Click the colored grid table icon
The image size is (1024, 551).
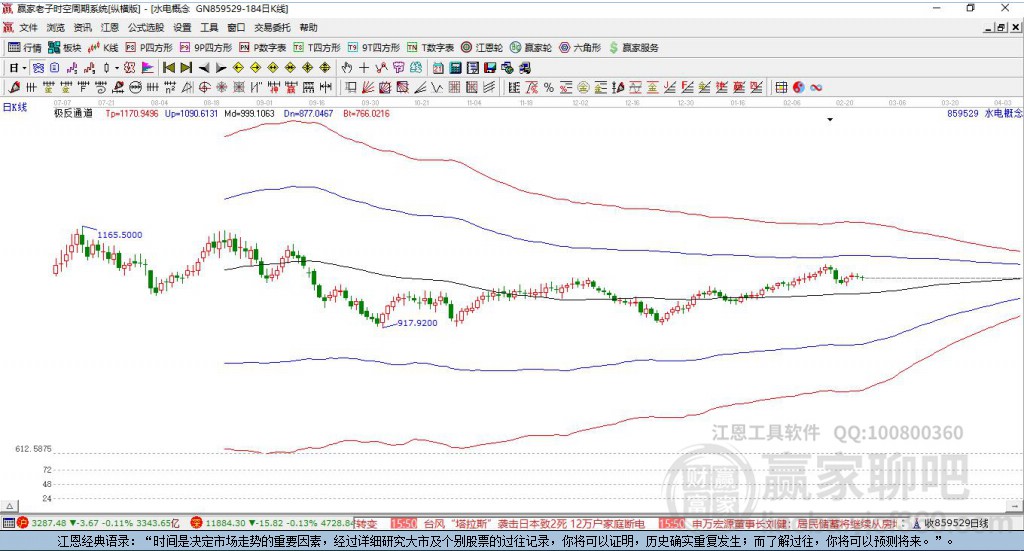(781, 87)
